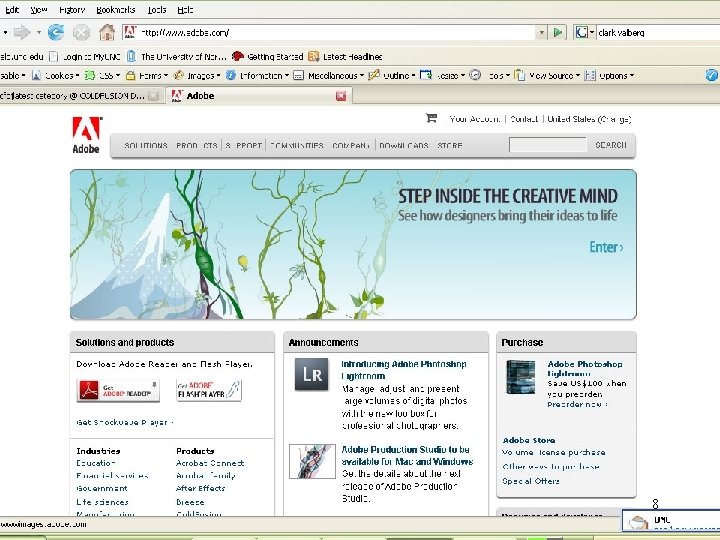This screenshot has width=720, height=540.
Task: Open the Outline toolbar dropdown
Action: click(392, 75)
